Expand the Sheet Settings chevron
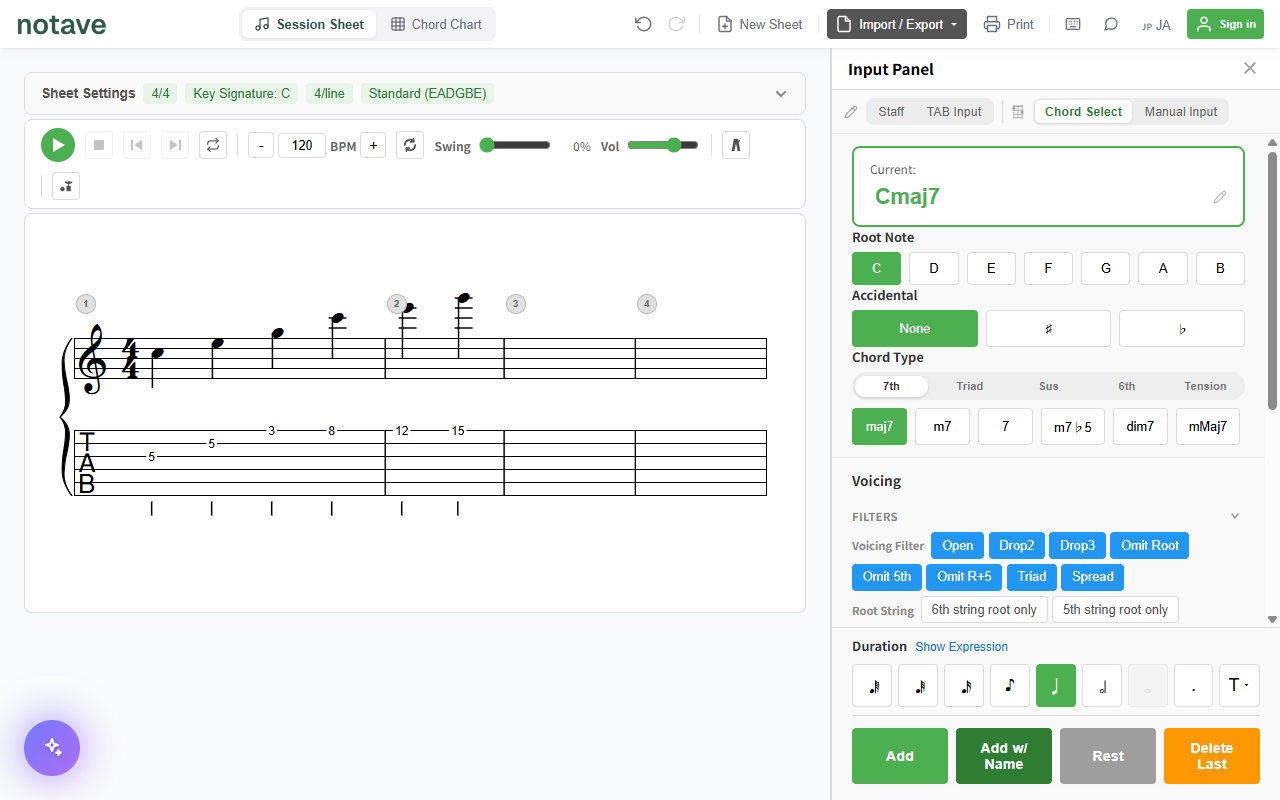This screenshot has width=1280, height=800. click(x=781, y=94)
